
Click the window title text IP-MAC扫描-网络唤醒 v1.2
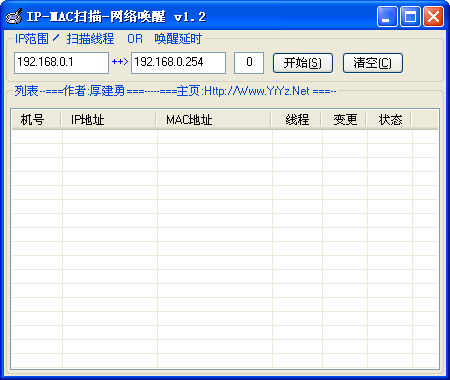click(x=116, y=17)
